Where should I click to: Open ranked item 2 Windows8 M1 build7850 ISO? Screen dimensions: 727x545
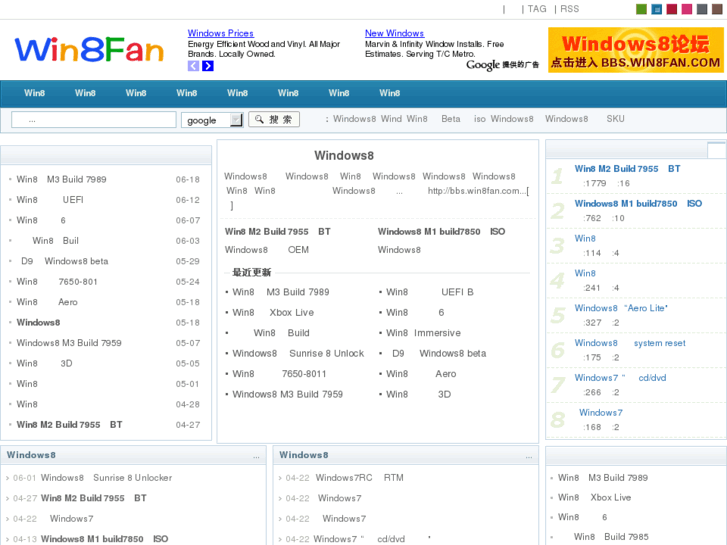point(638,204)
